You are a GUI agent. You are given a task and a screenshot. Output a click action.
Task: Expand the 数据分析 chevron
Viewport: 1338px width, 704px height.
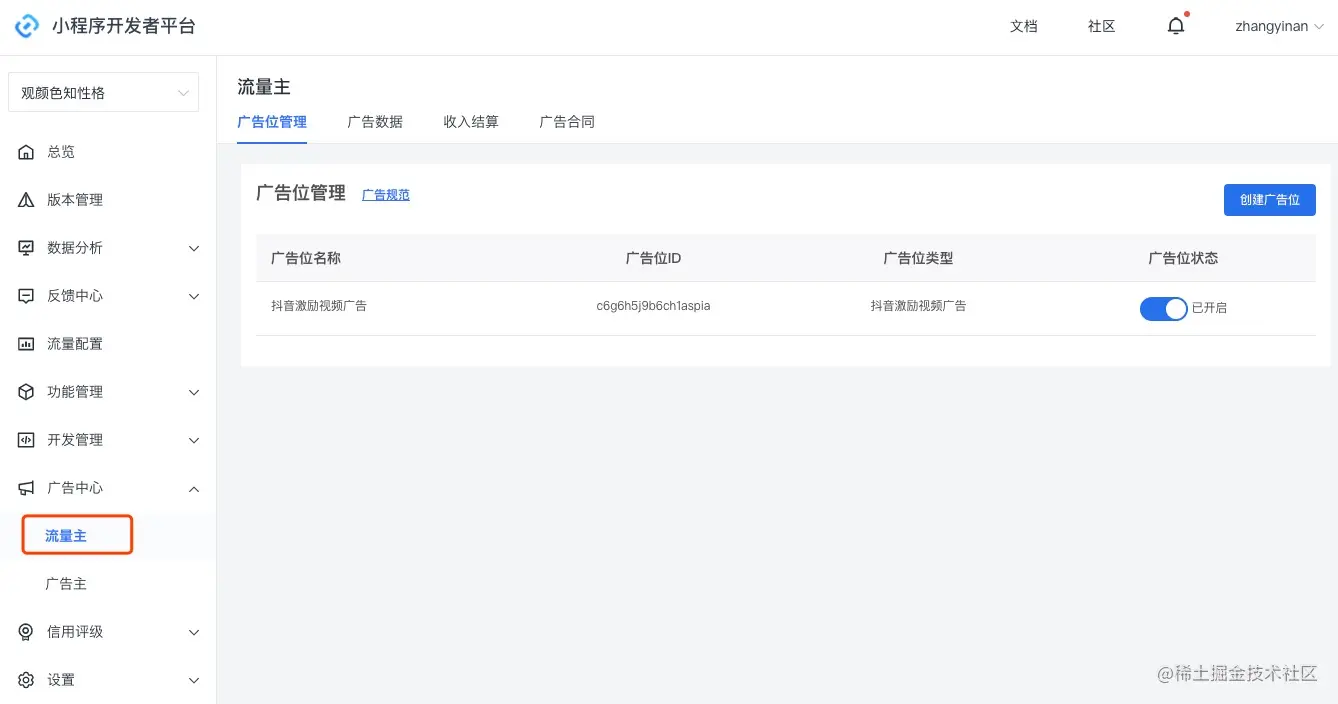(x=194, y=248)
